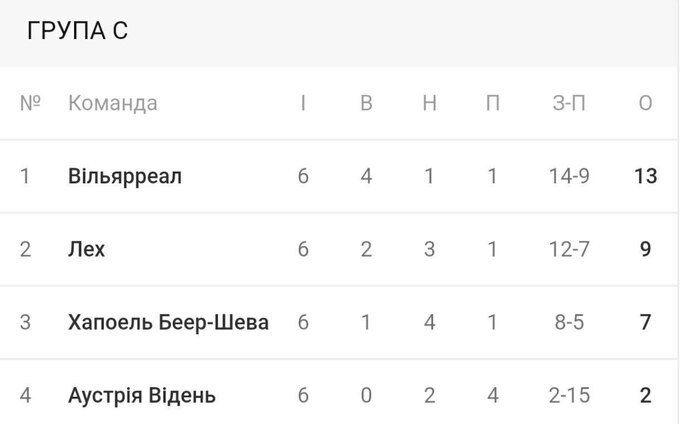Click Аустрія Відень's 2 points value

tap(645, 396)
